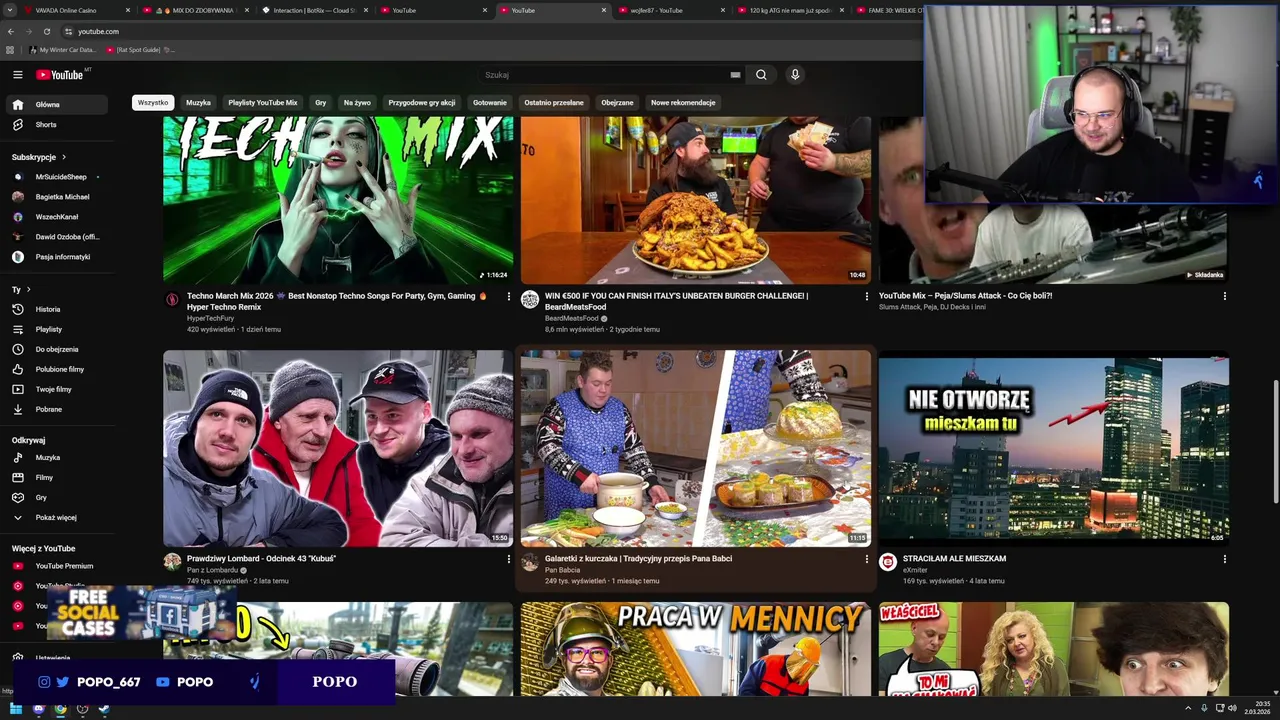Play the Prawdziwy Lombard thumbnail
Image resolution: width=1280 pixels, height=720 pixels.
[338, 448]
